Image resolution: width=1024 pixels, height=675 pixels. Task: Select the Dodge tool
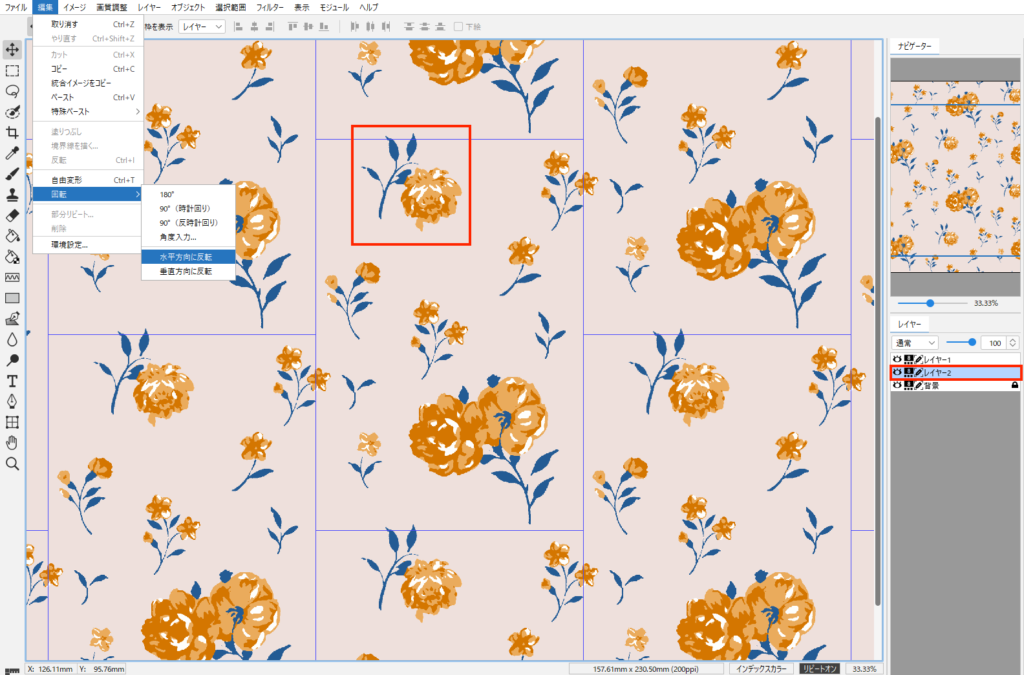[12, 360]
